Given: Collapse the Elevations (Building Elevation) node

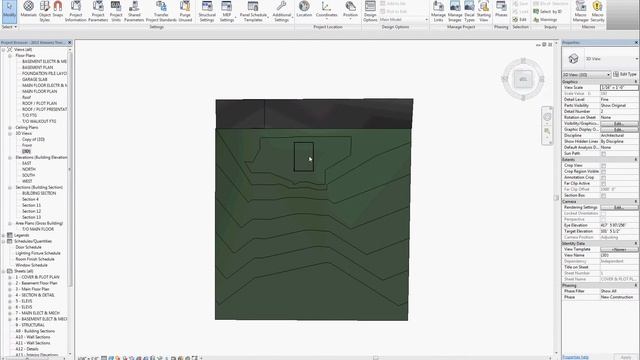Looking at the screenshot, I should click(10, 158).
